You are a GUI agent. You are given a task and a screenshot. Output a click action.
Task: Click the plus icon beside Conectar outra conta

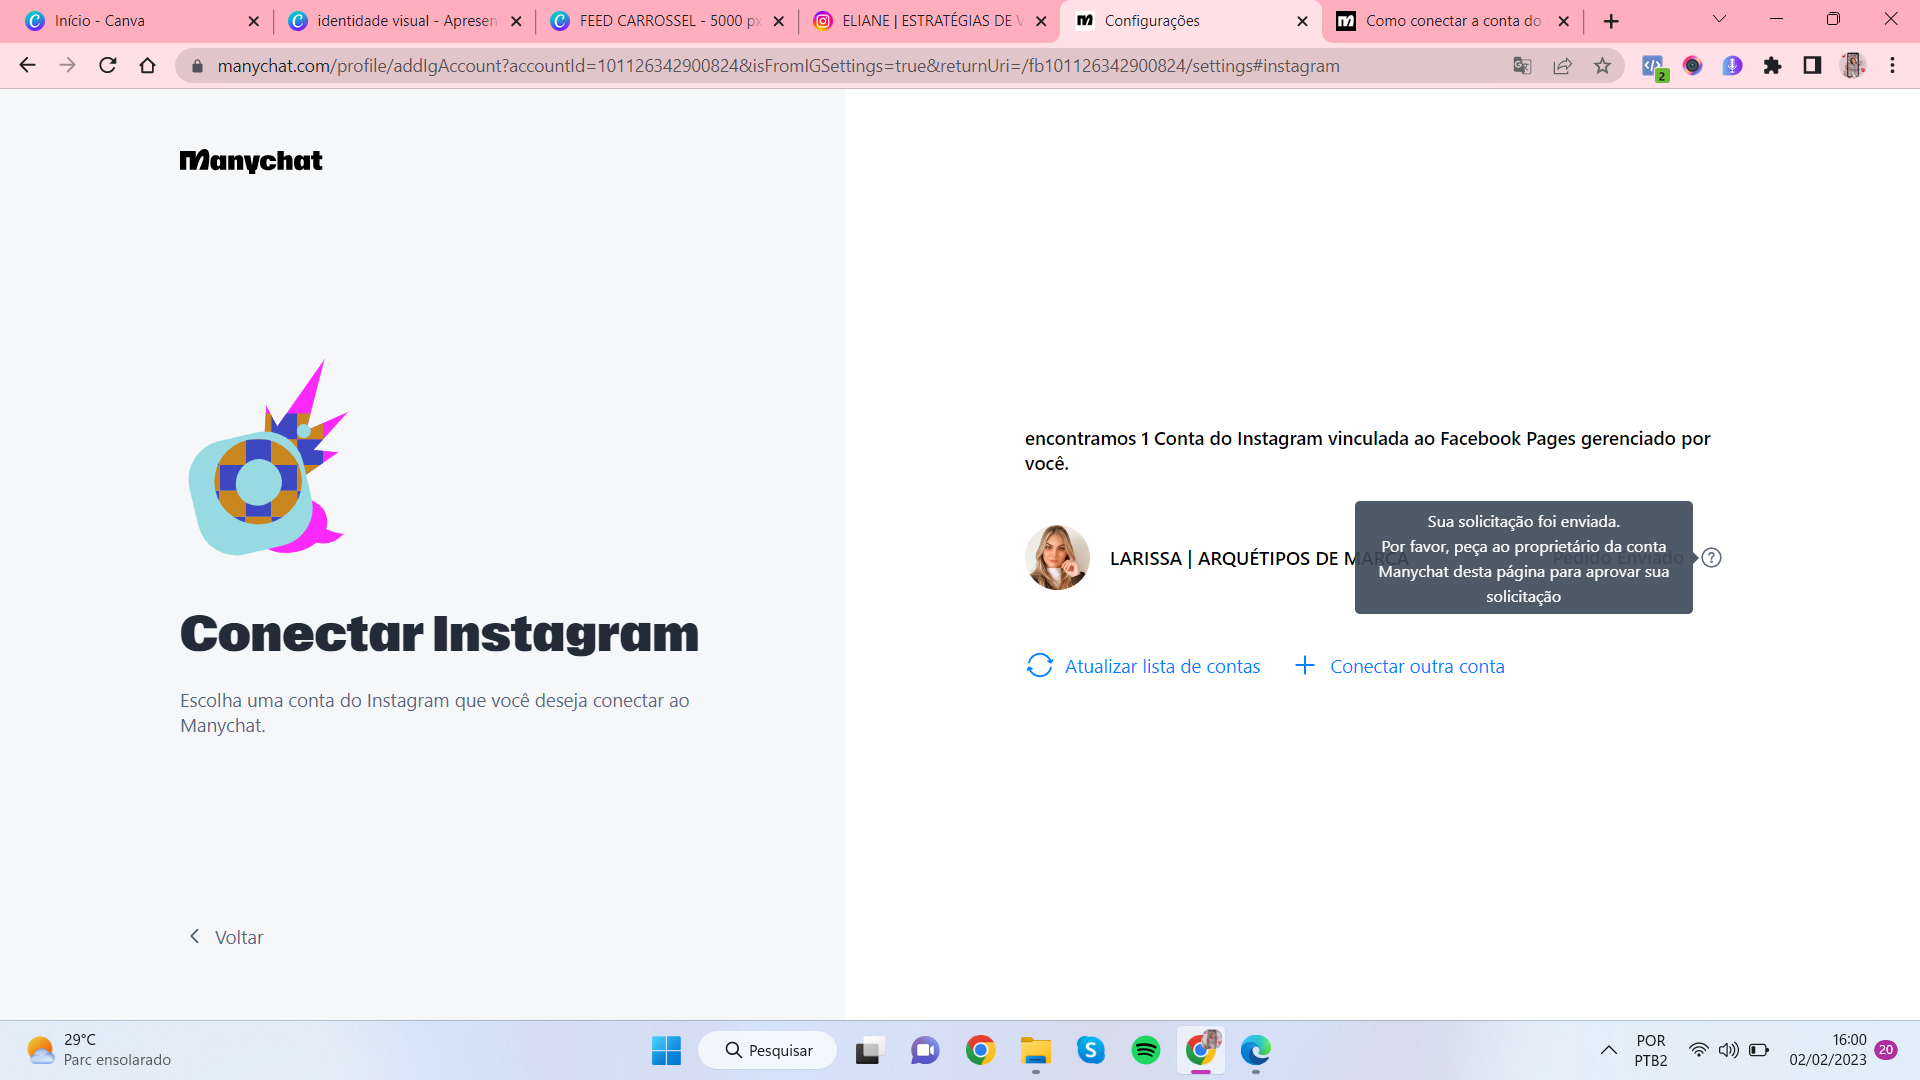[1305, 666]
